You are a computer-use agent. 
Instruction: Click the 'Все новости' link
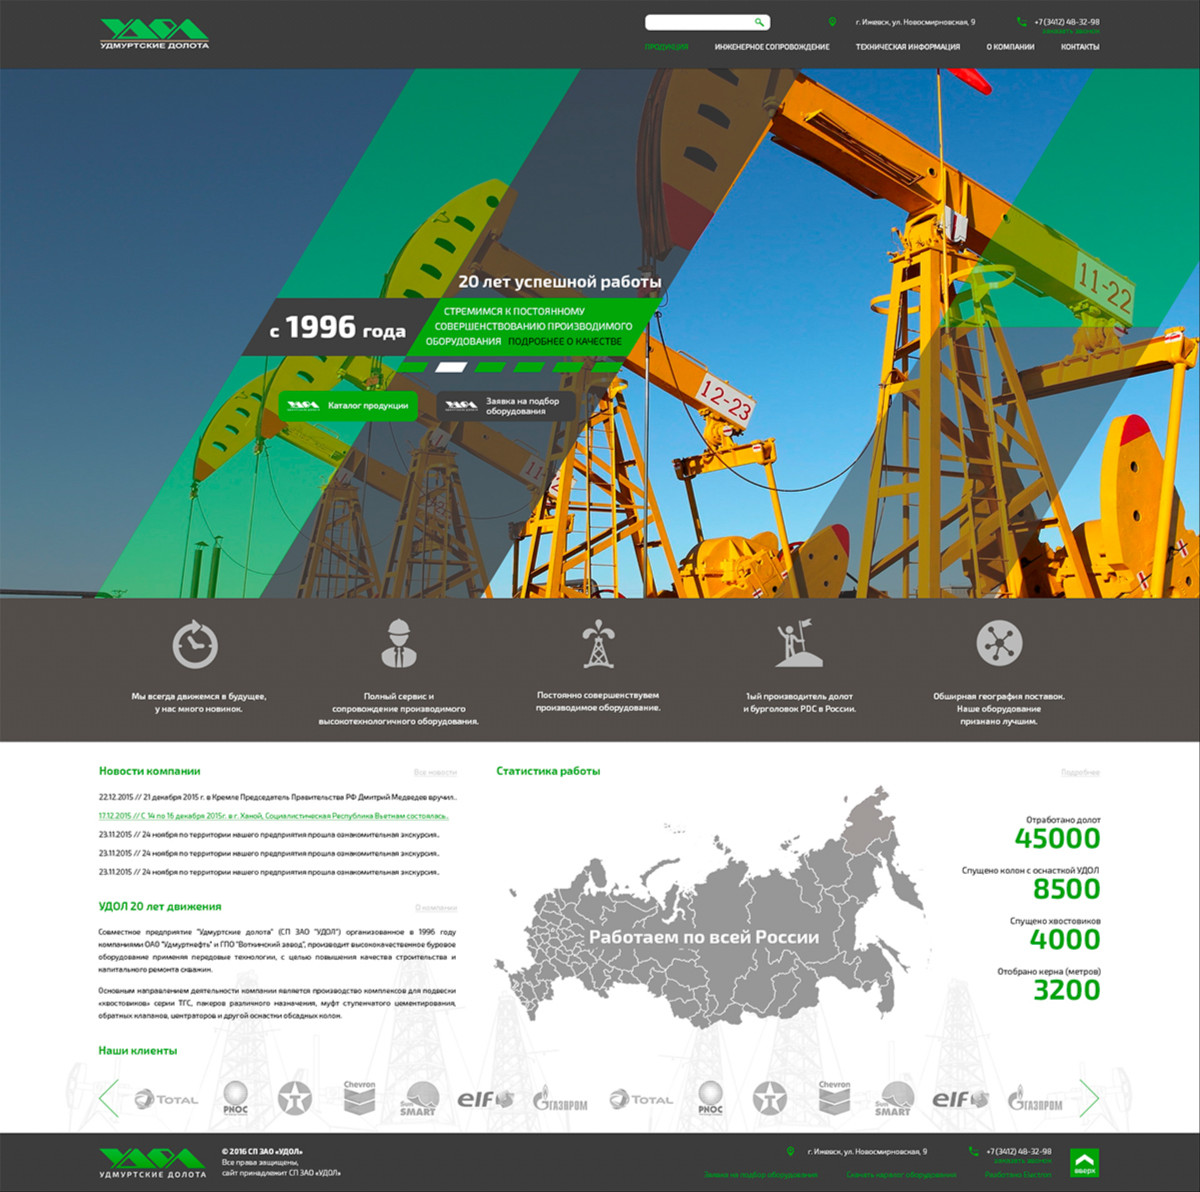(x=435, y=773)
